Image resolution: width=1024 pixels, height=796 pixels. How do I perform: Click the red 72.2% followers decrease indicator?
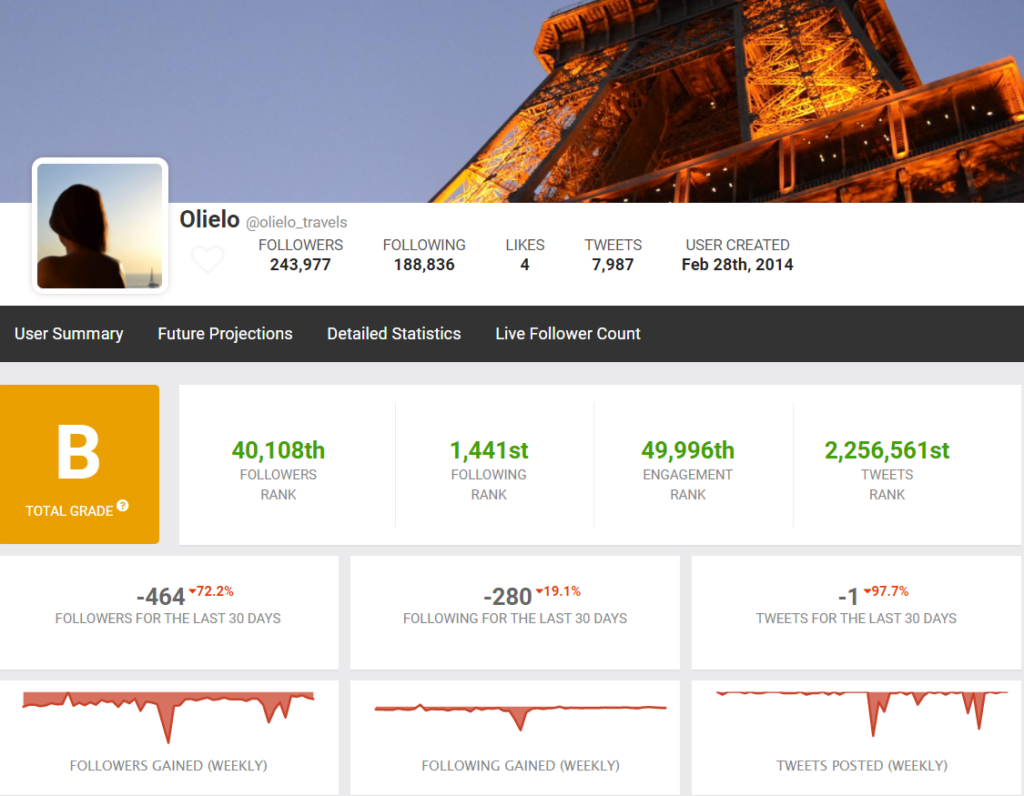click(x=212, y=591)
